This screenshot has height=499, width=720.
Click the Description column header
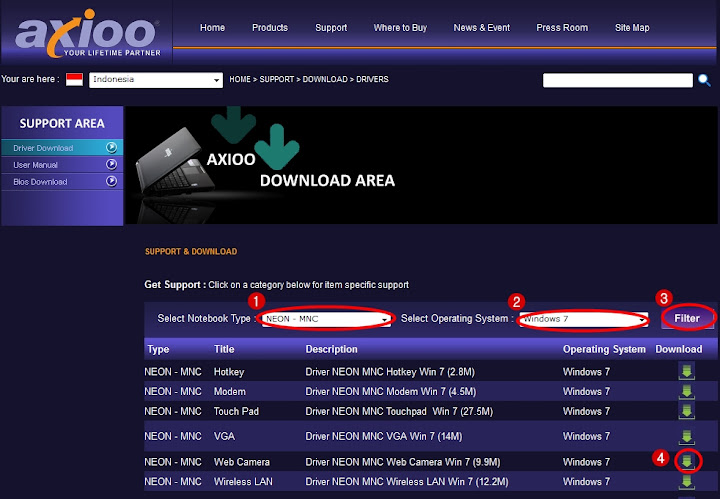[331, 349]
